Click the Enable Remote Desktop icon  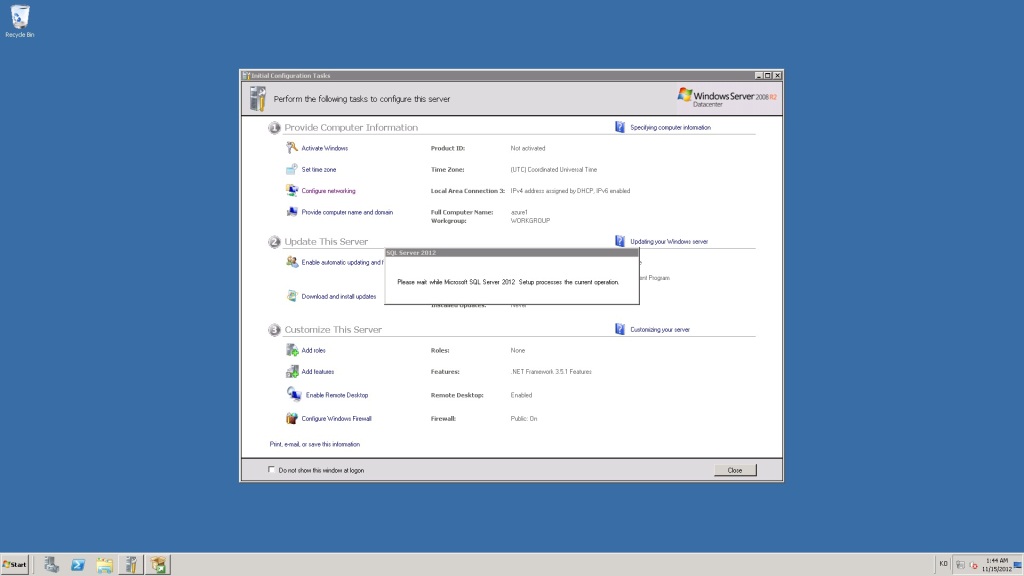click(294, 394)
